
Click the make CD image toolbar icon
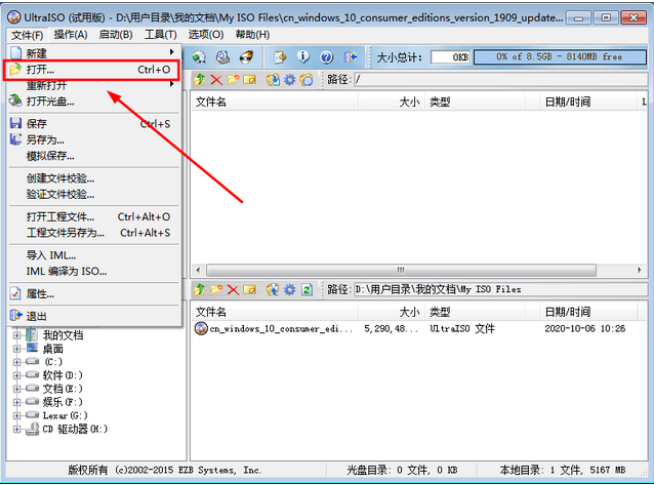(199, 57)
